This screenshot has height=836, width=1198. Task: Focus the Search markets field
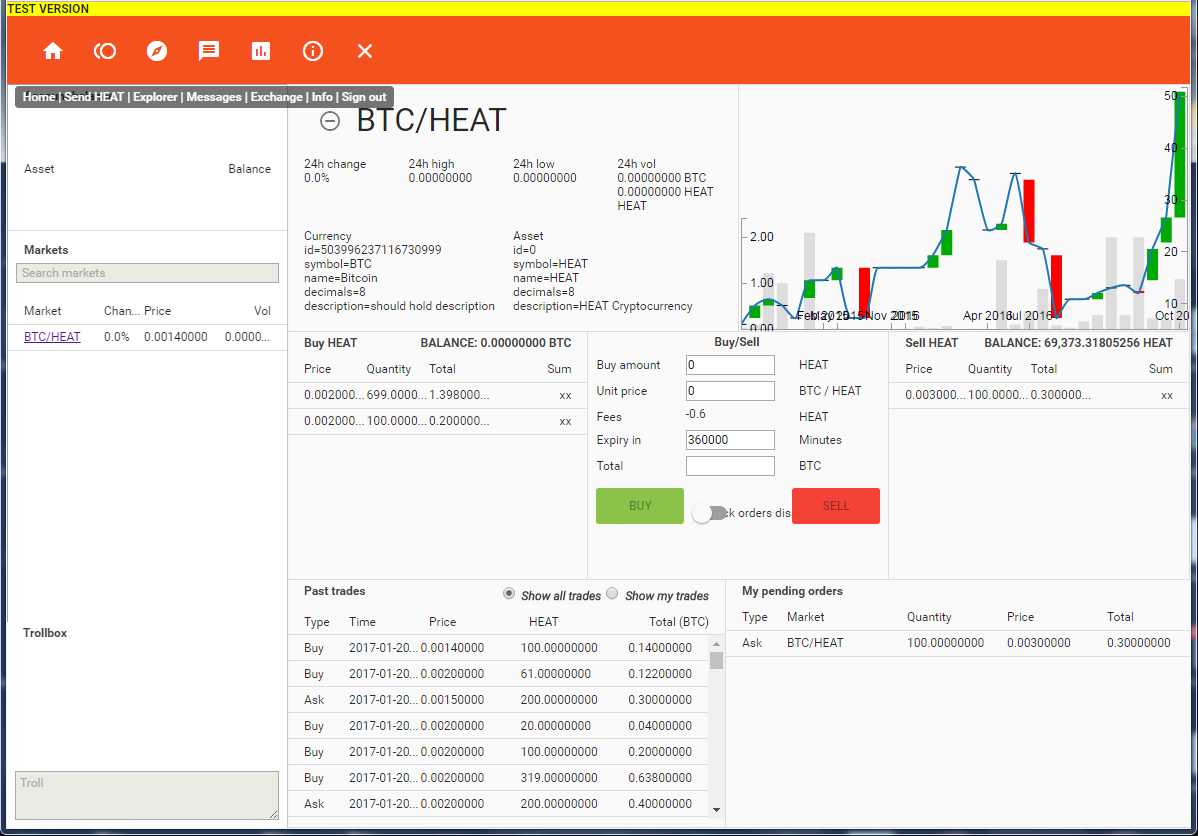tap(147, 273)
